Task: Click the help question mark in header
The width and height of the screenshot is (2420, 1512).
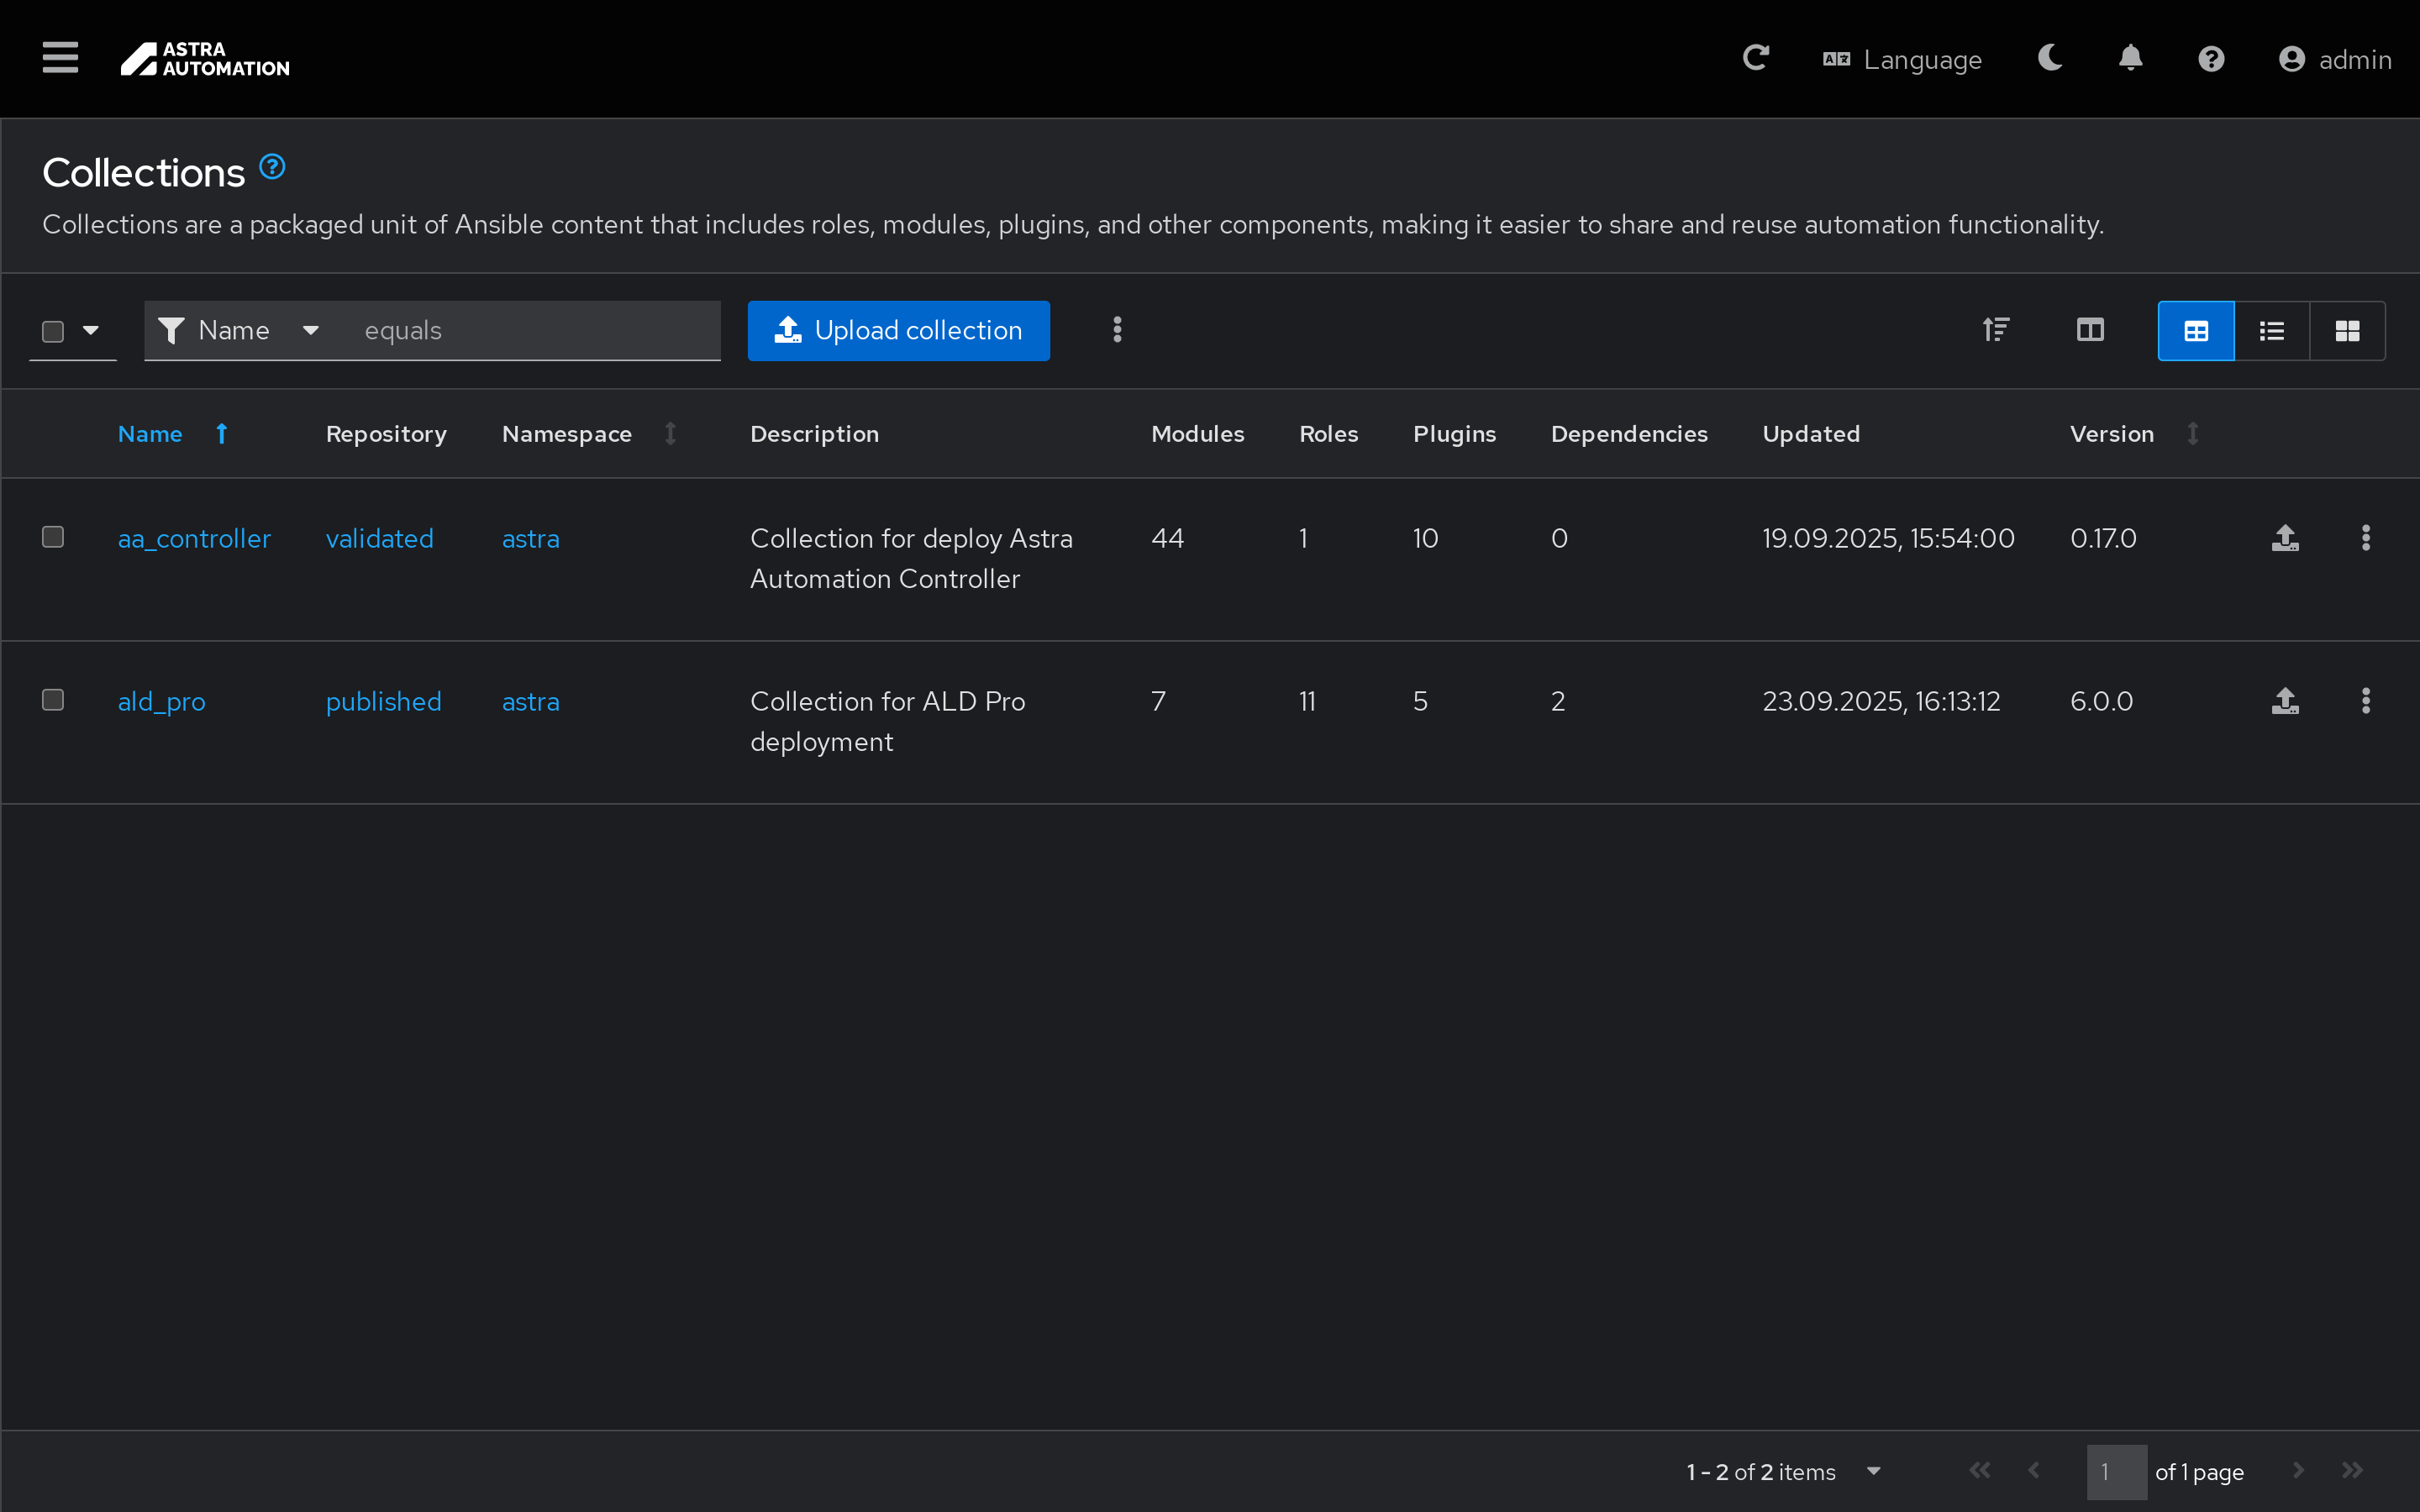Action: pyautogui.click(x=2210, y=59)
